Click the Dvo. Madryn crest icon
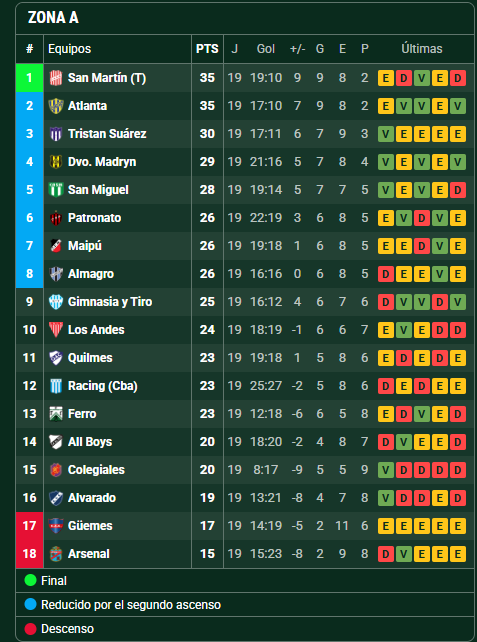477x642 pixels. (x=56, y=162)
